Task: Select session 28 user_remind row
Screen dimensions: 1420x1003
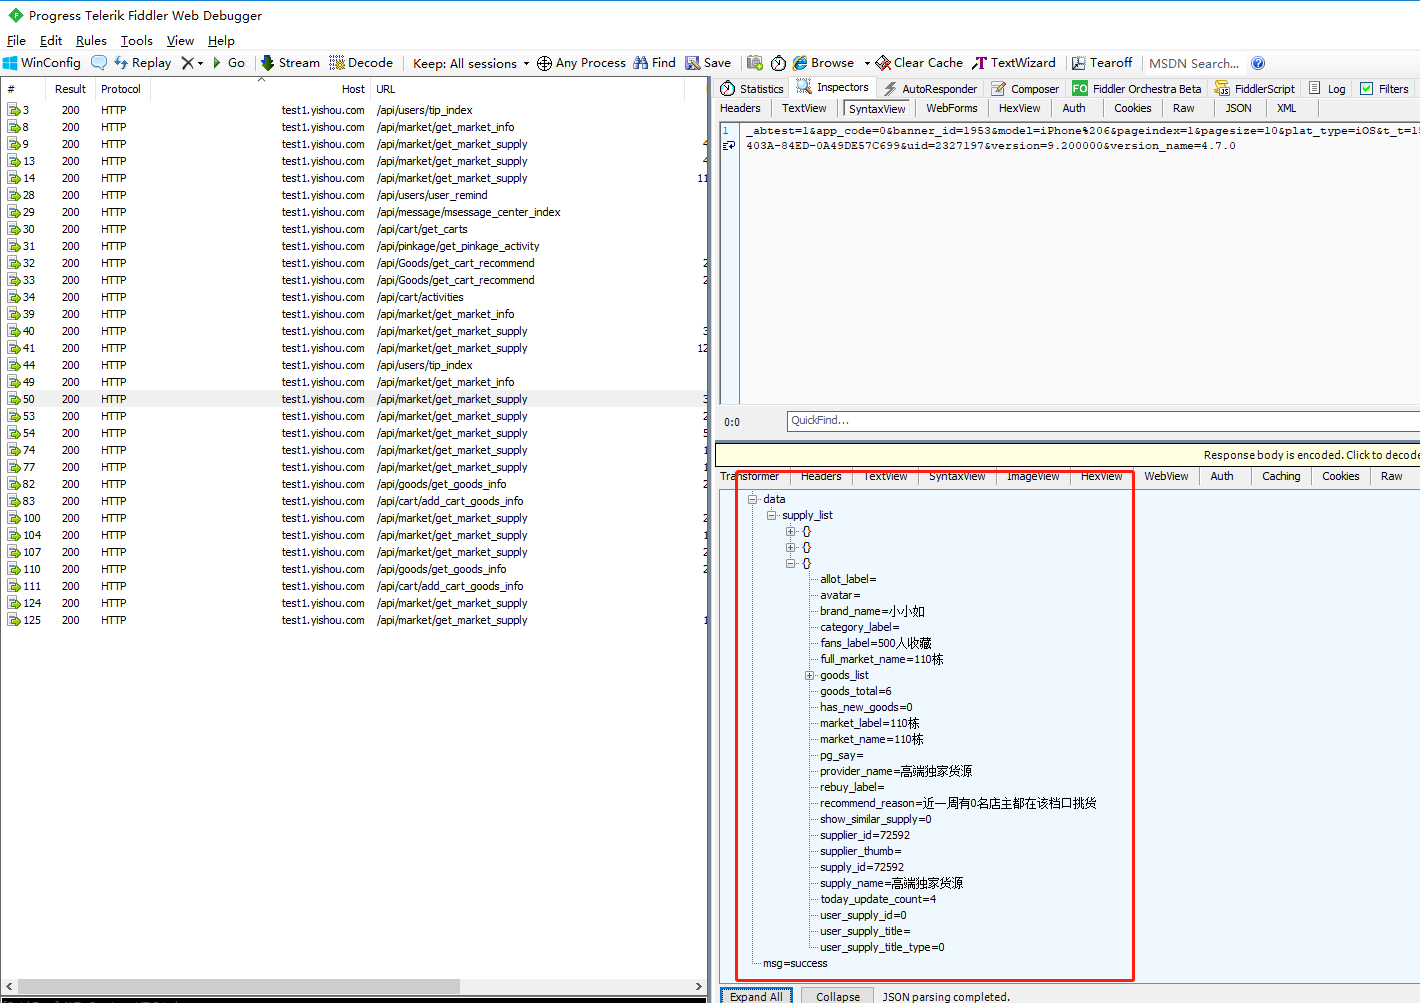Action: [x=354, y=195]
